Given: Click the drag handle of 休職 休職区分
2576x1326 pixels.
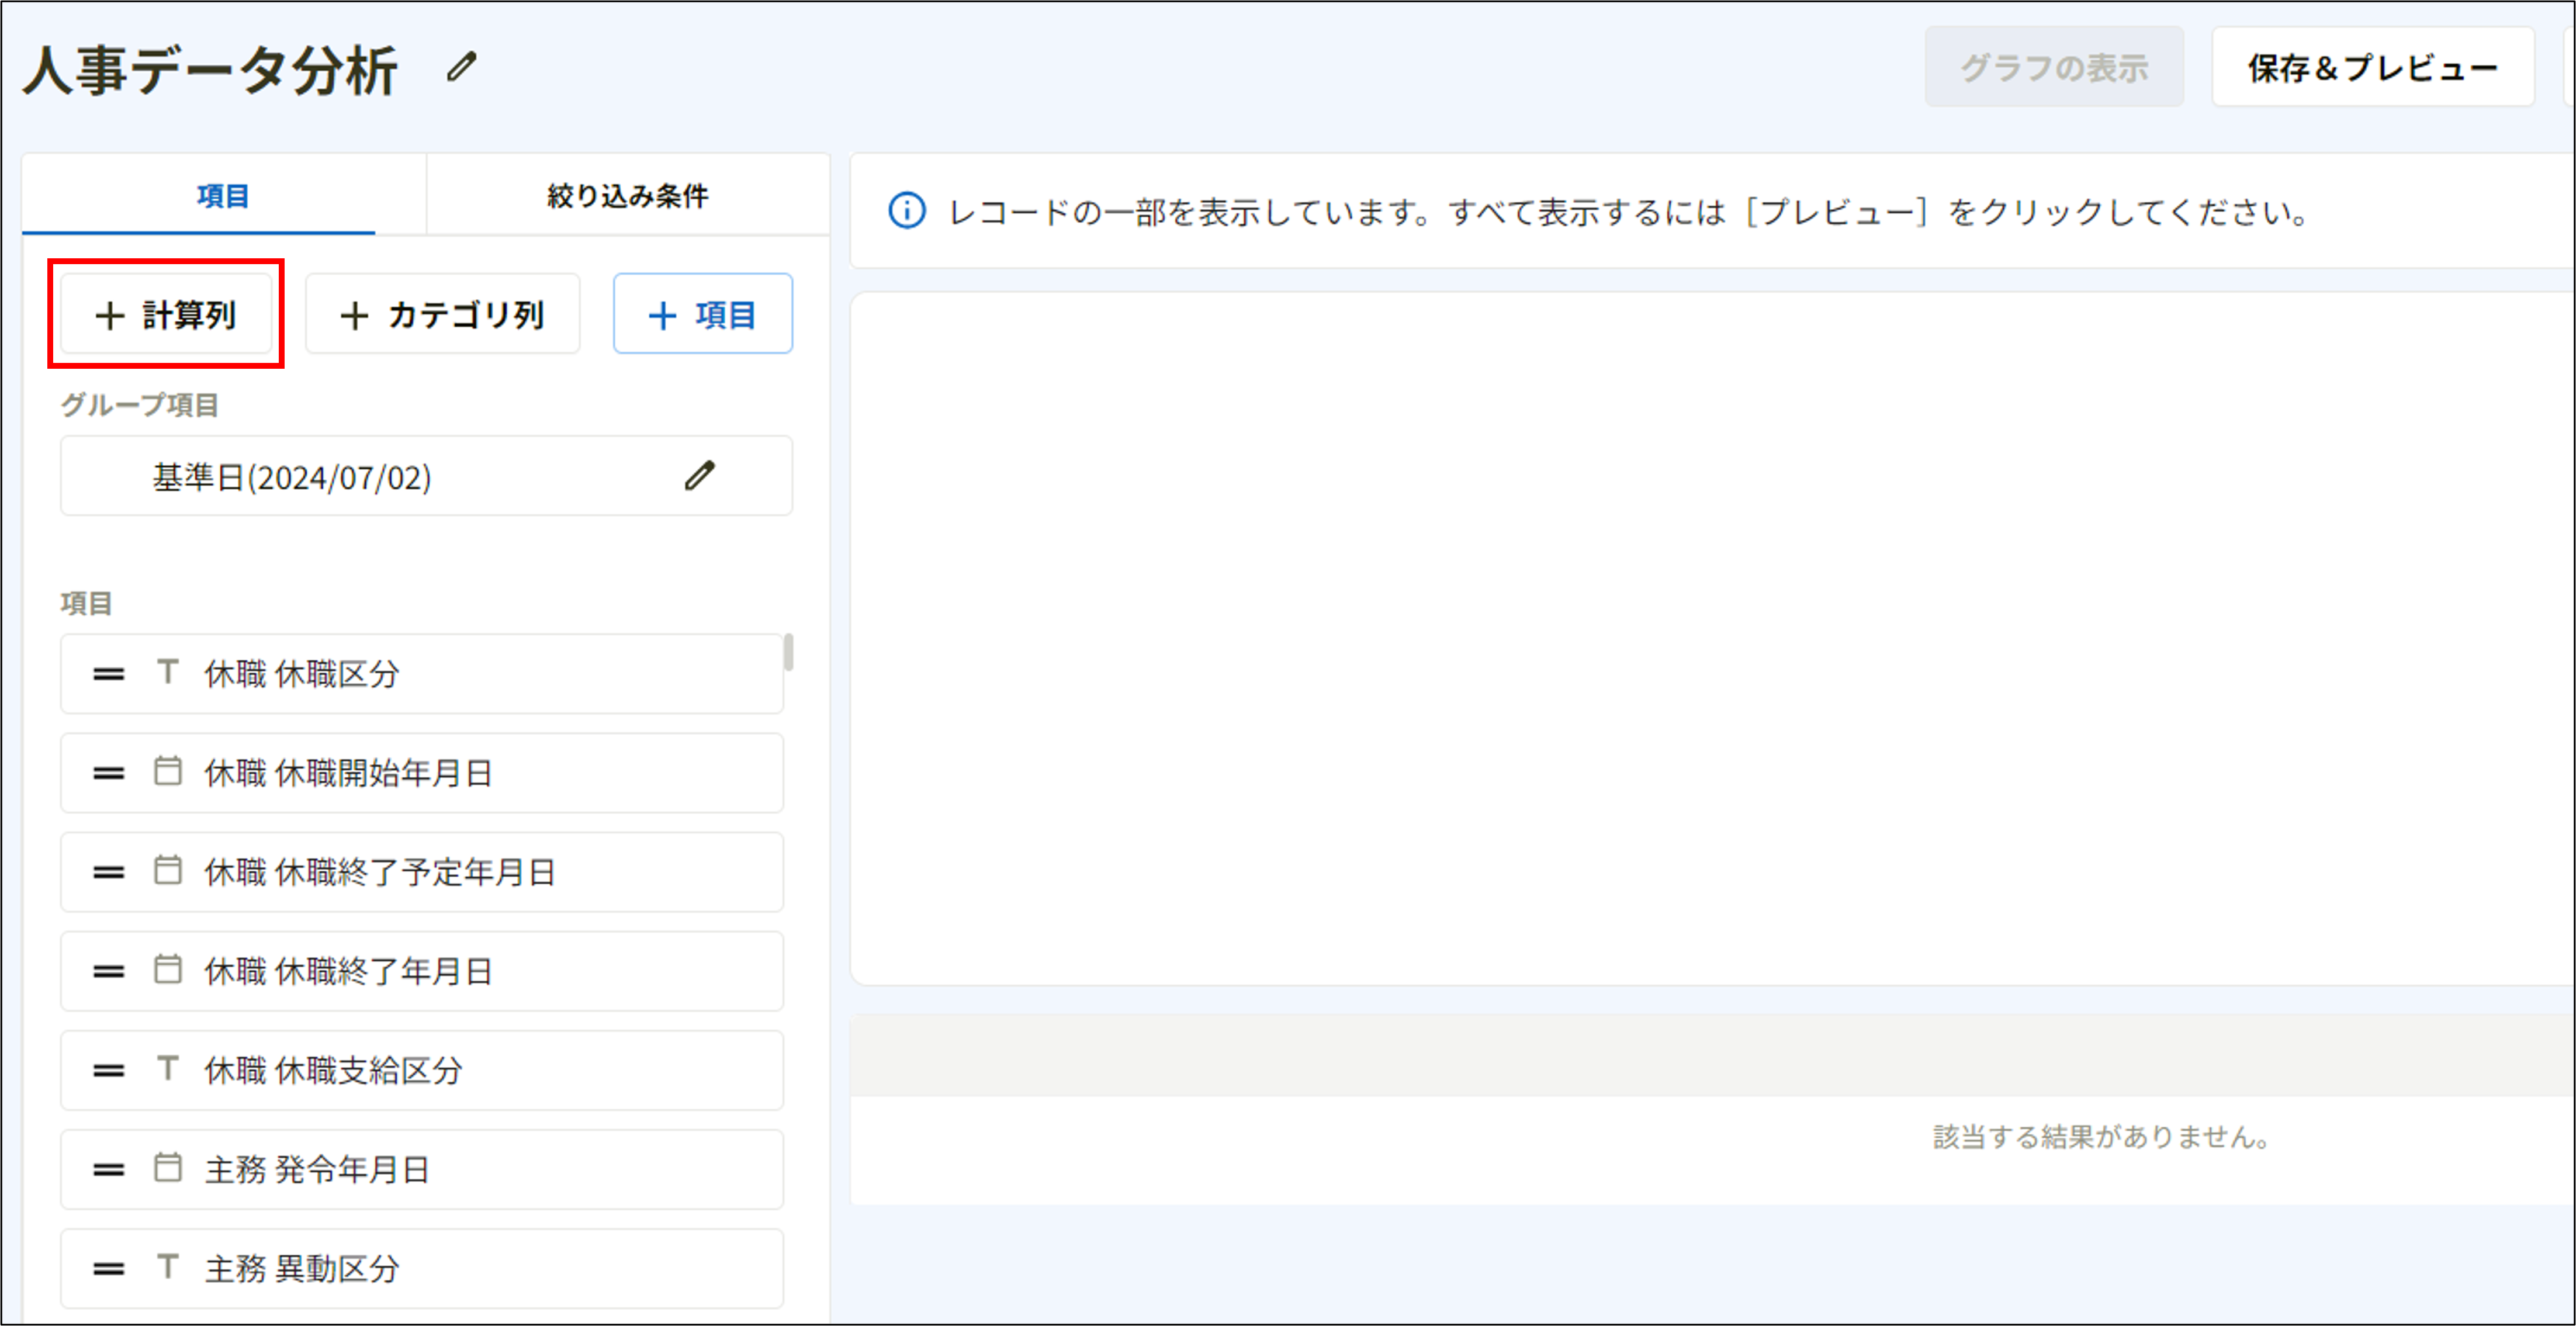Looking at the screenshot, I should pos(107,673).
